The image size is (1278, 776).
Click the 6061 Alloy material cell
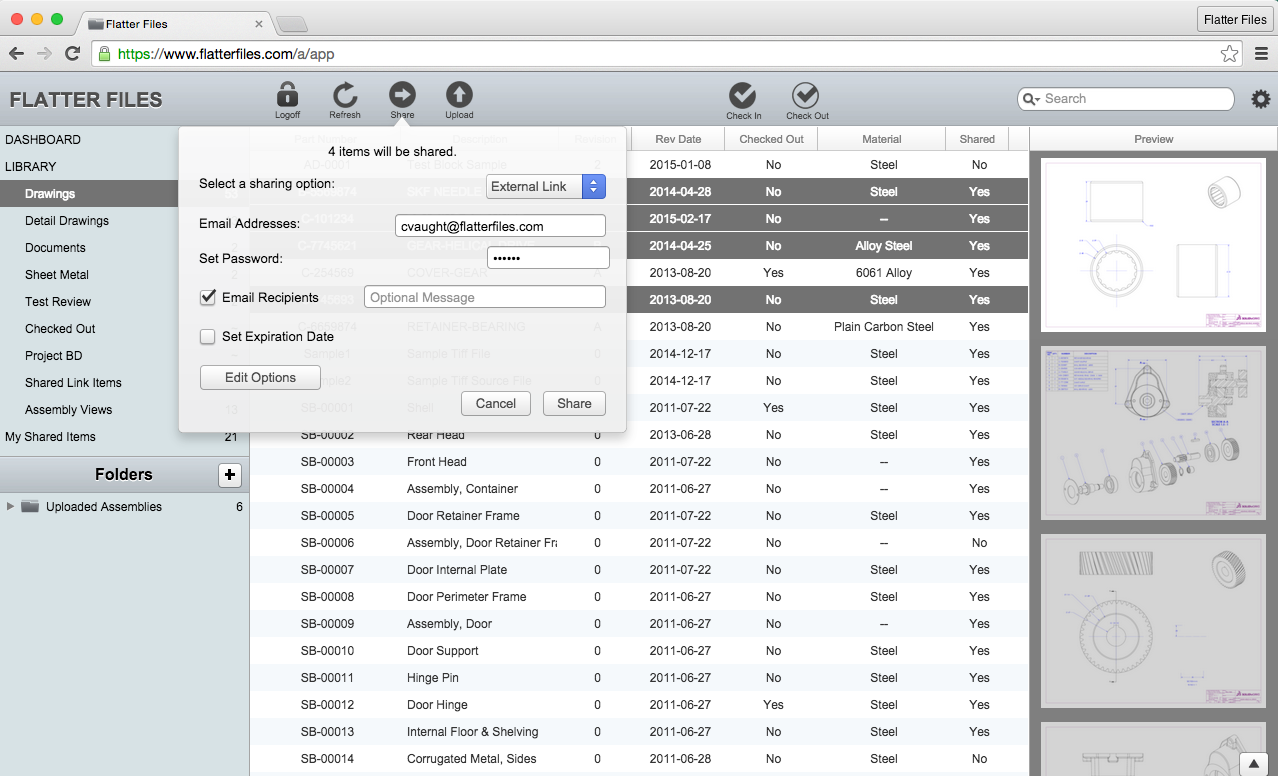(x=884, y=273)
